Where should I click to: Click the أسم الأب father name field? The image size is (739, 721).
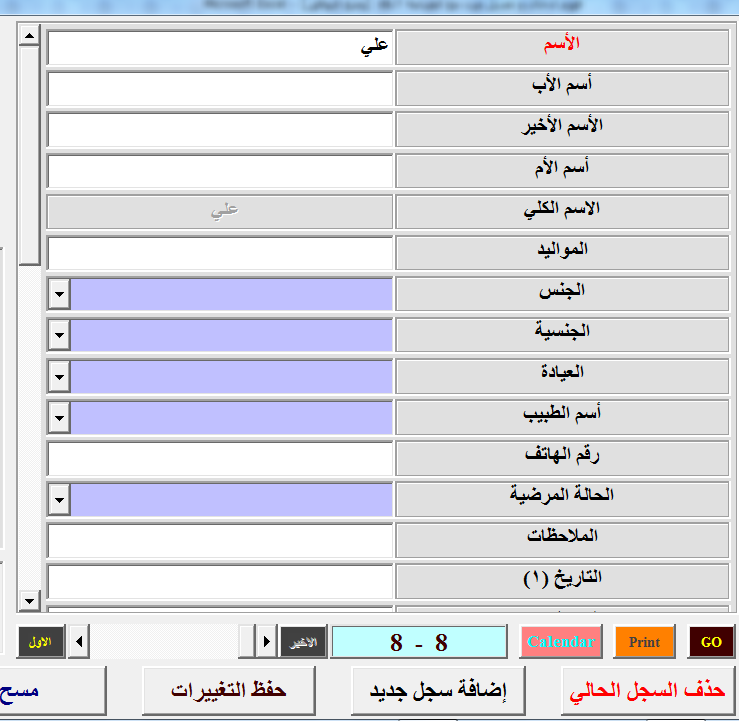click(220, 89)
